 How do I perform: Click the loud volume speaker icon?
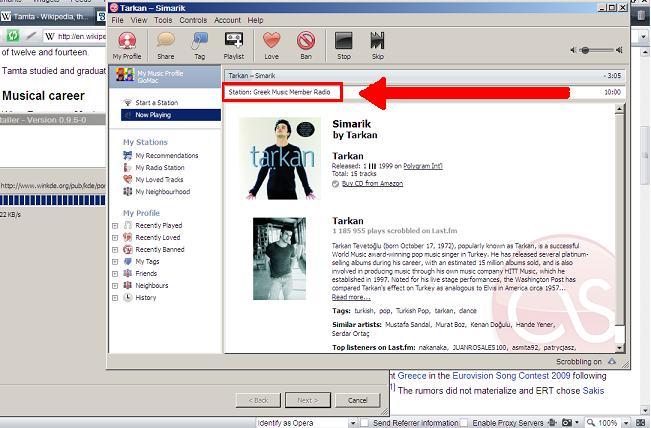(619, 50)
